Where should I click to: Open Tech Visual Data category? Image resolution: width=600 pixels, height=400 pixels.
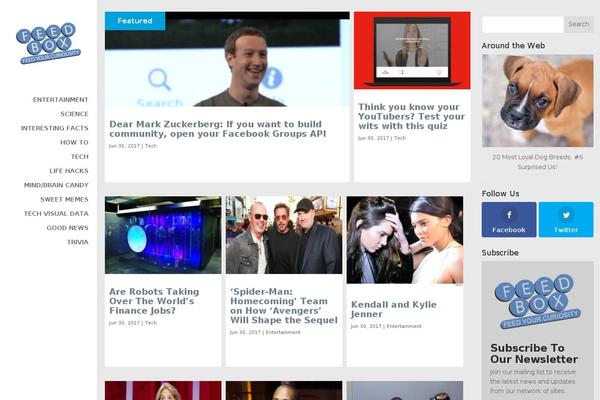point(56,213)
